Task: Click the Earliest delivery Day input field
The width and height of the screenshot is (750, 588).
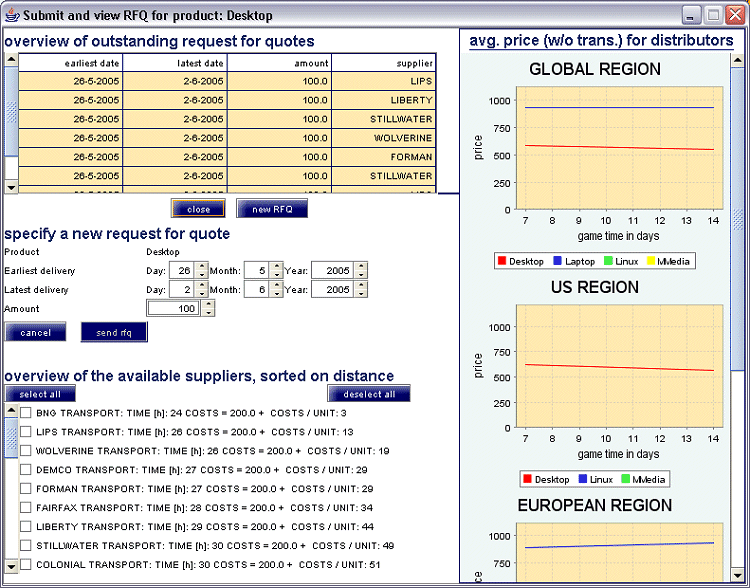Action: [183, 270]
